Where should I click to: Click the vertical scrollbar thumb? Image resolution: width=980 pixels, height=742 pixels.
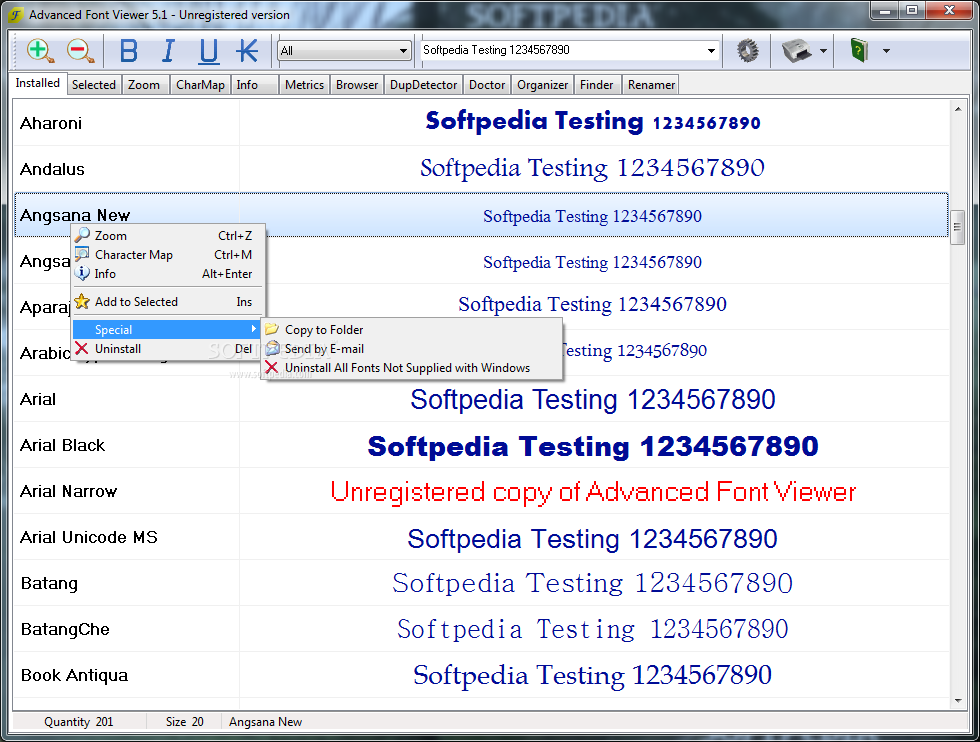(x=958, y=227)
